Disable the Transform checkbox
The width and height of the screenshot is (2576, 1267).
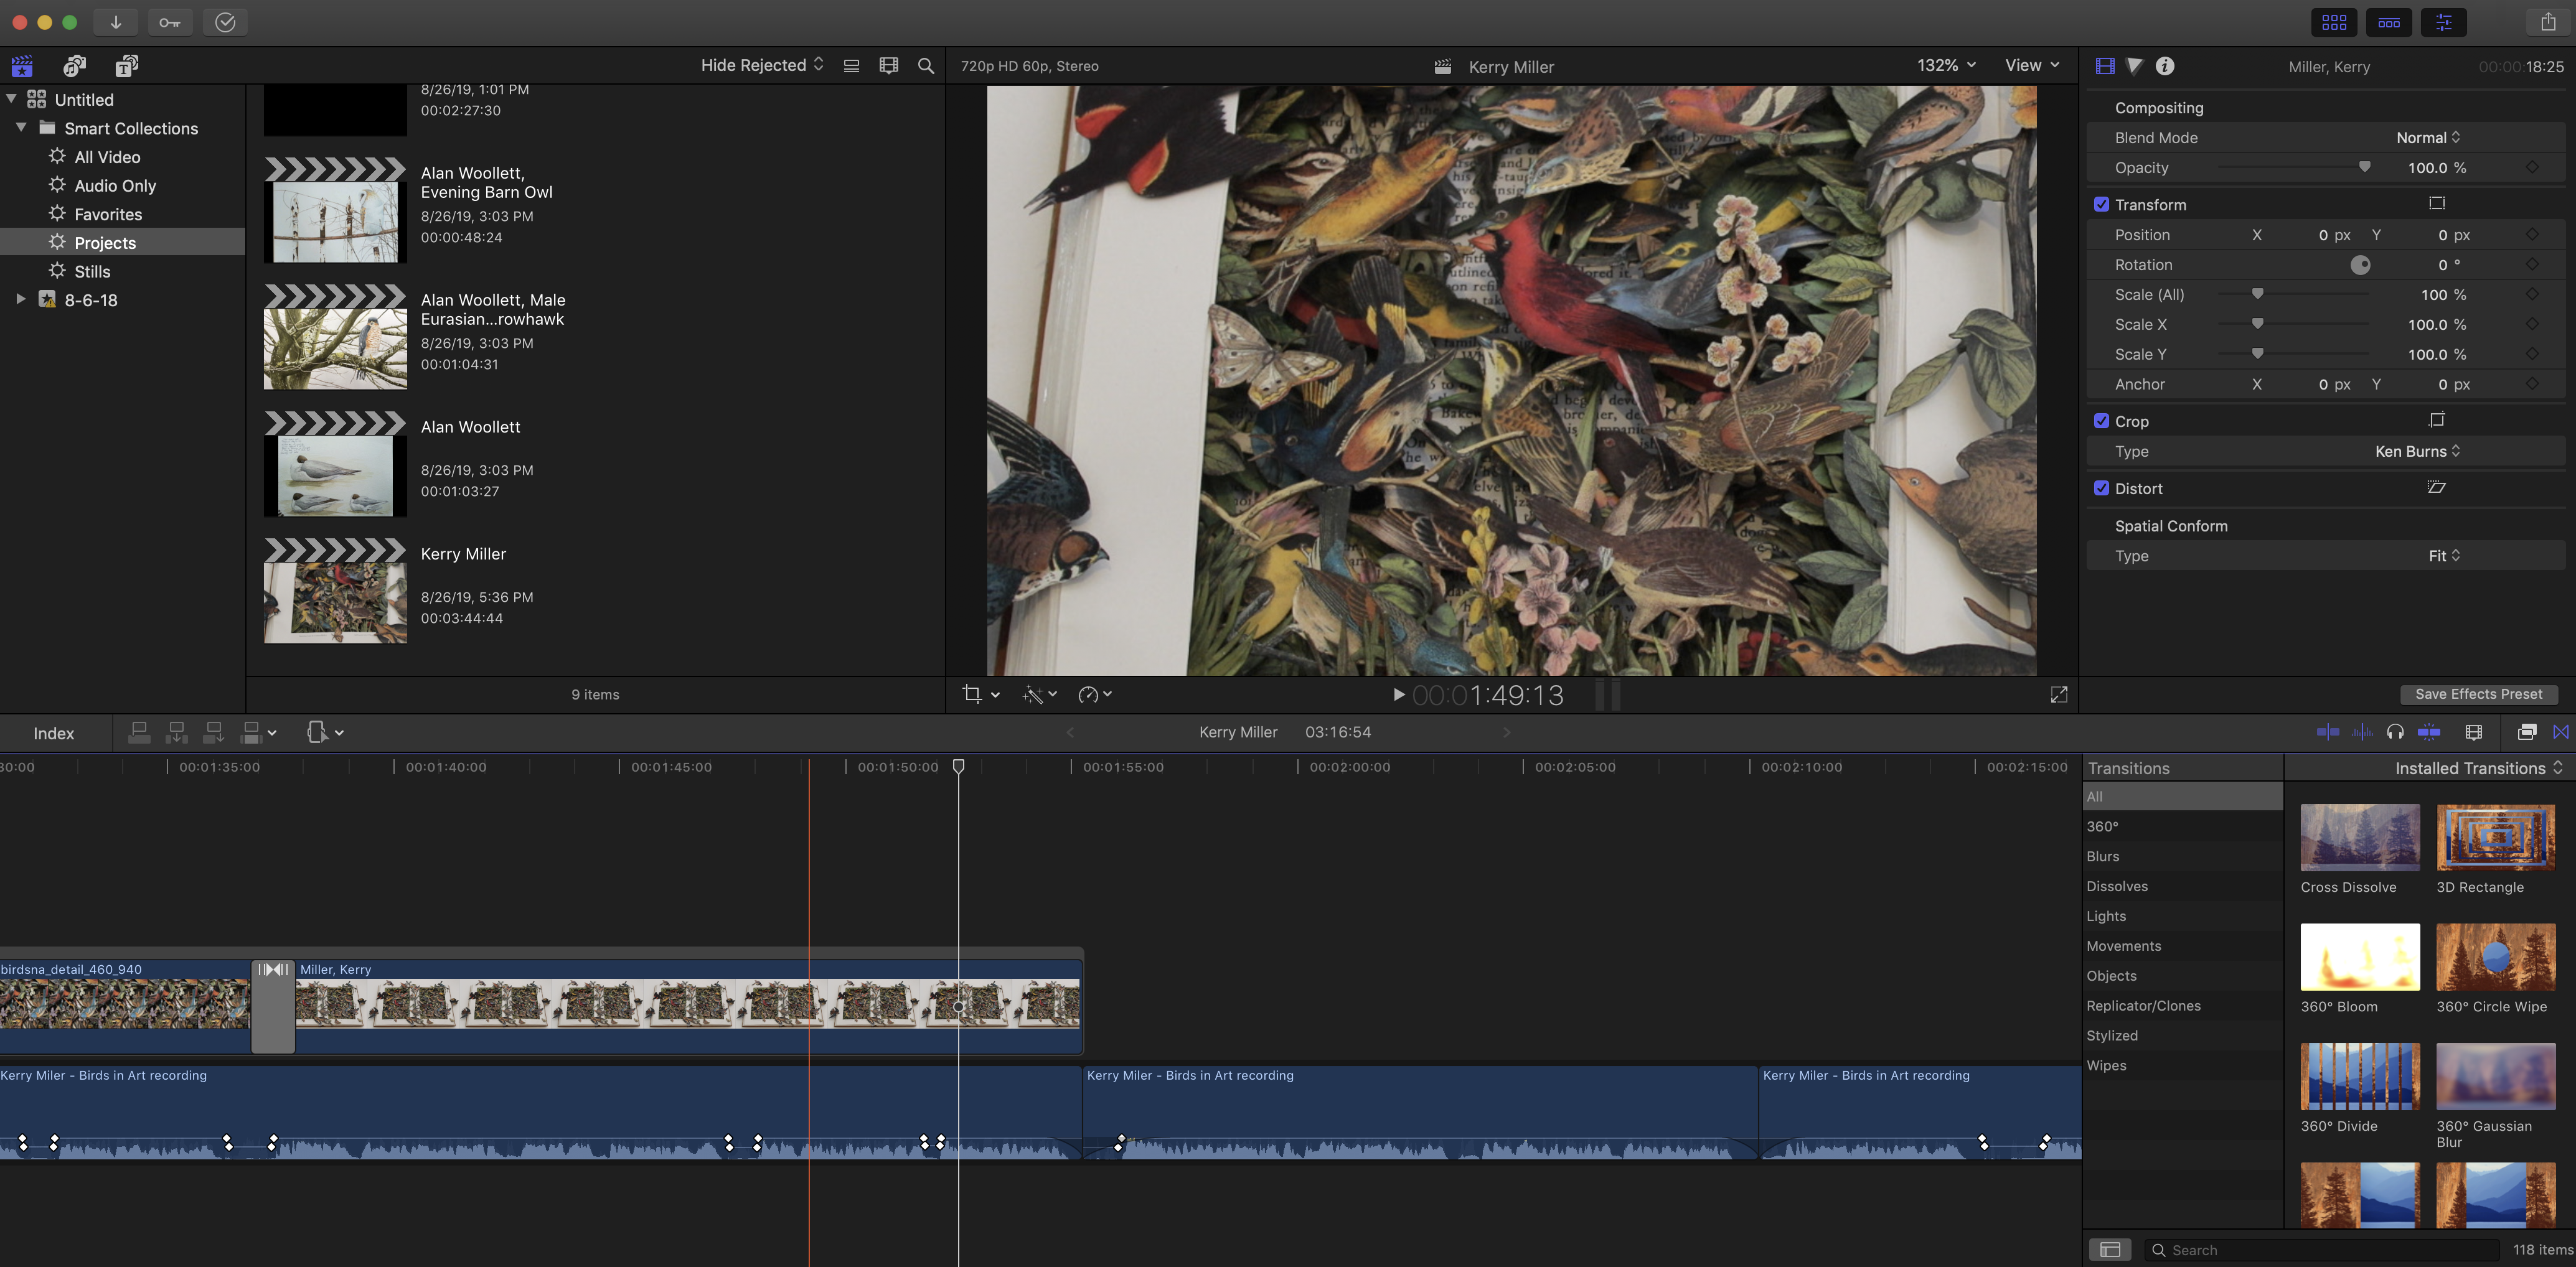point(2101,204)
